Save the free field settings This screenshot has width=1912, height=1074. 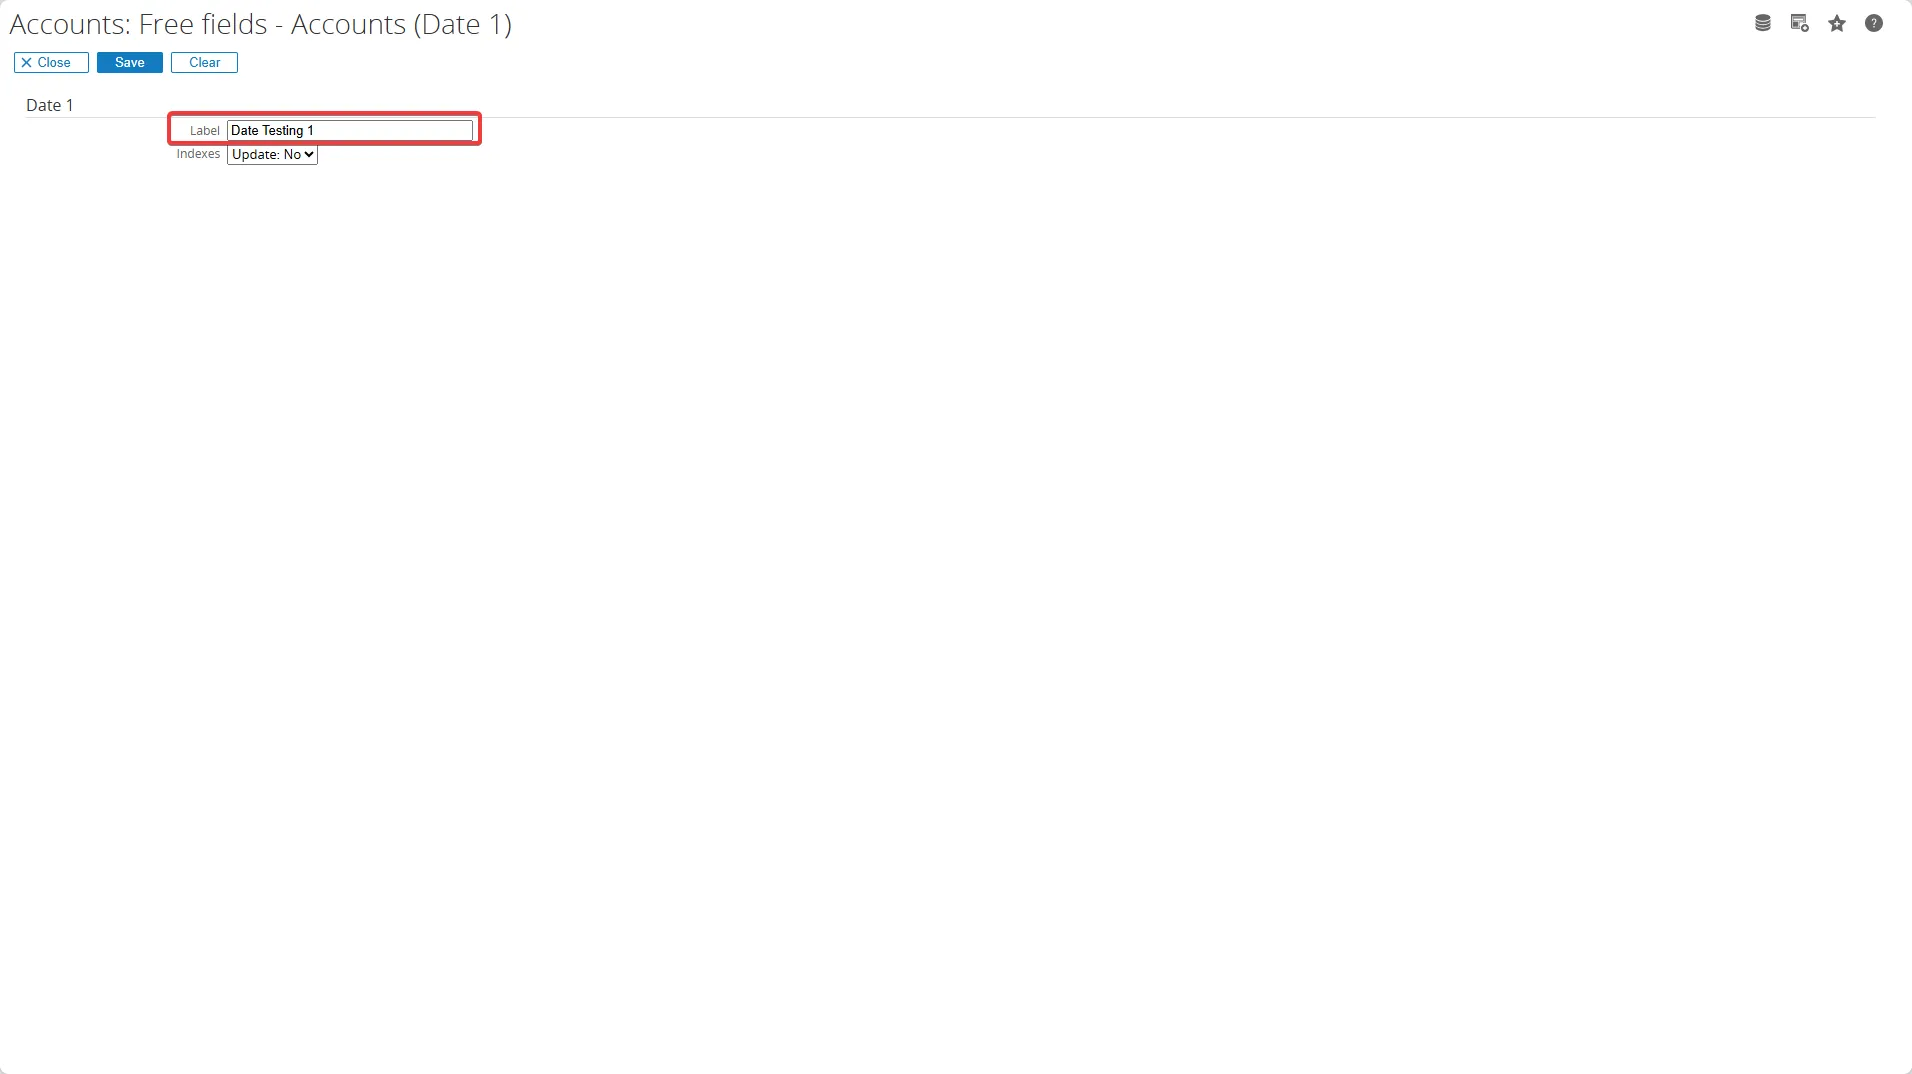pos(130,62)
